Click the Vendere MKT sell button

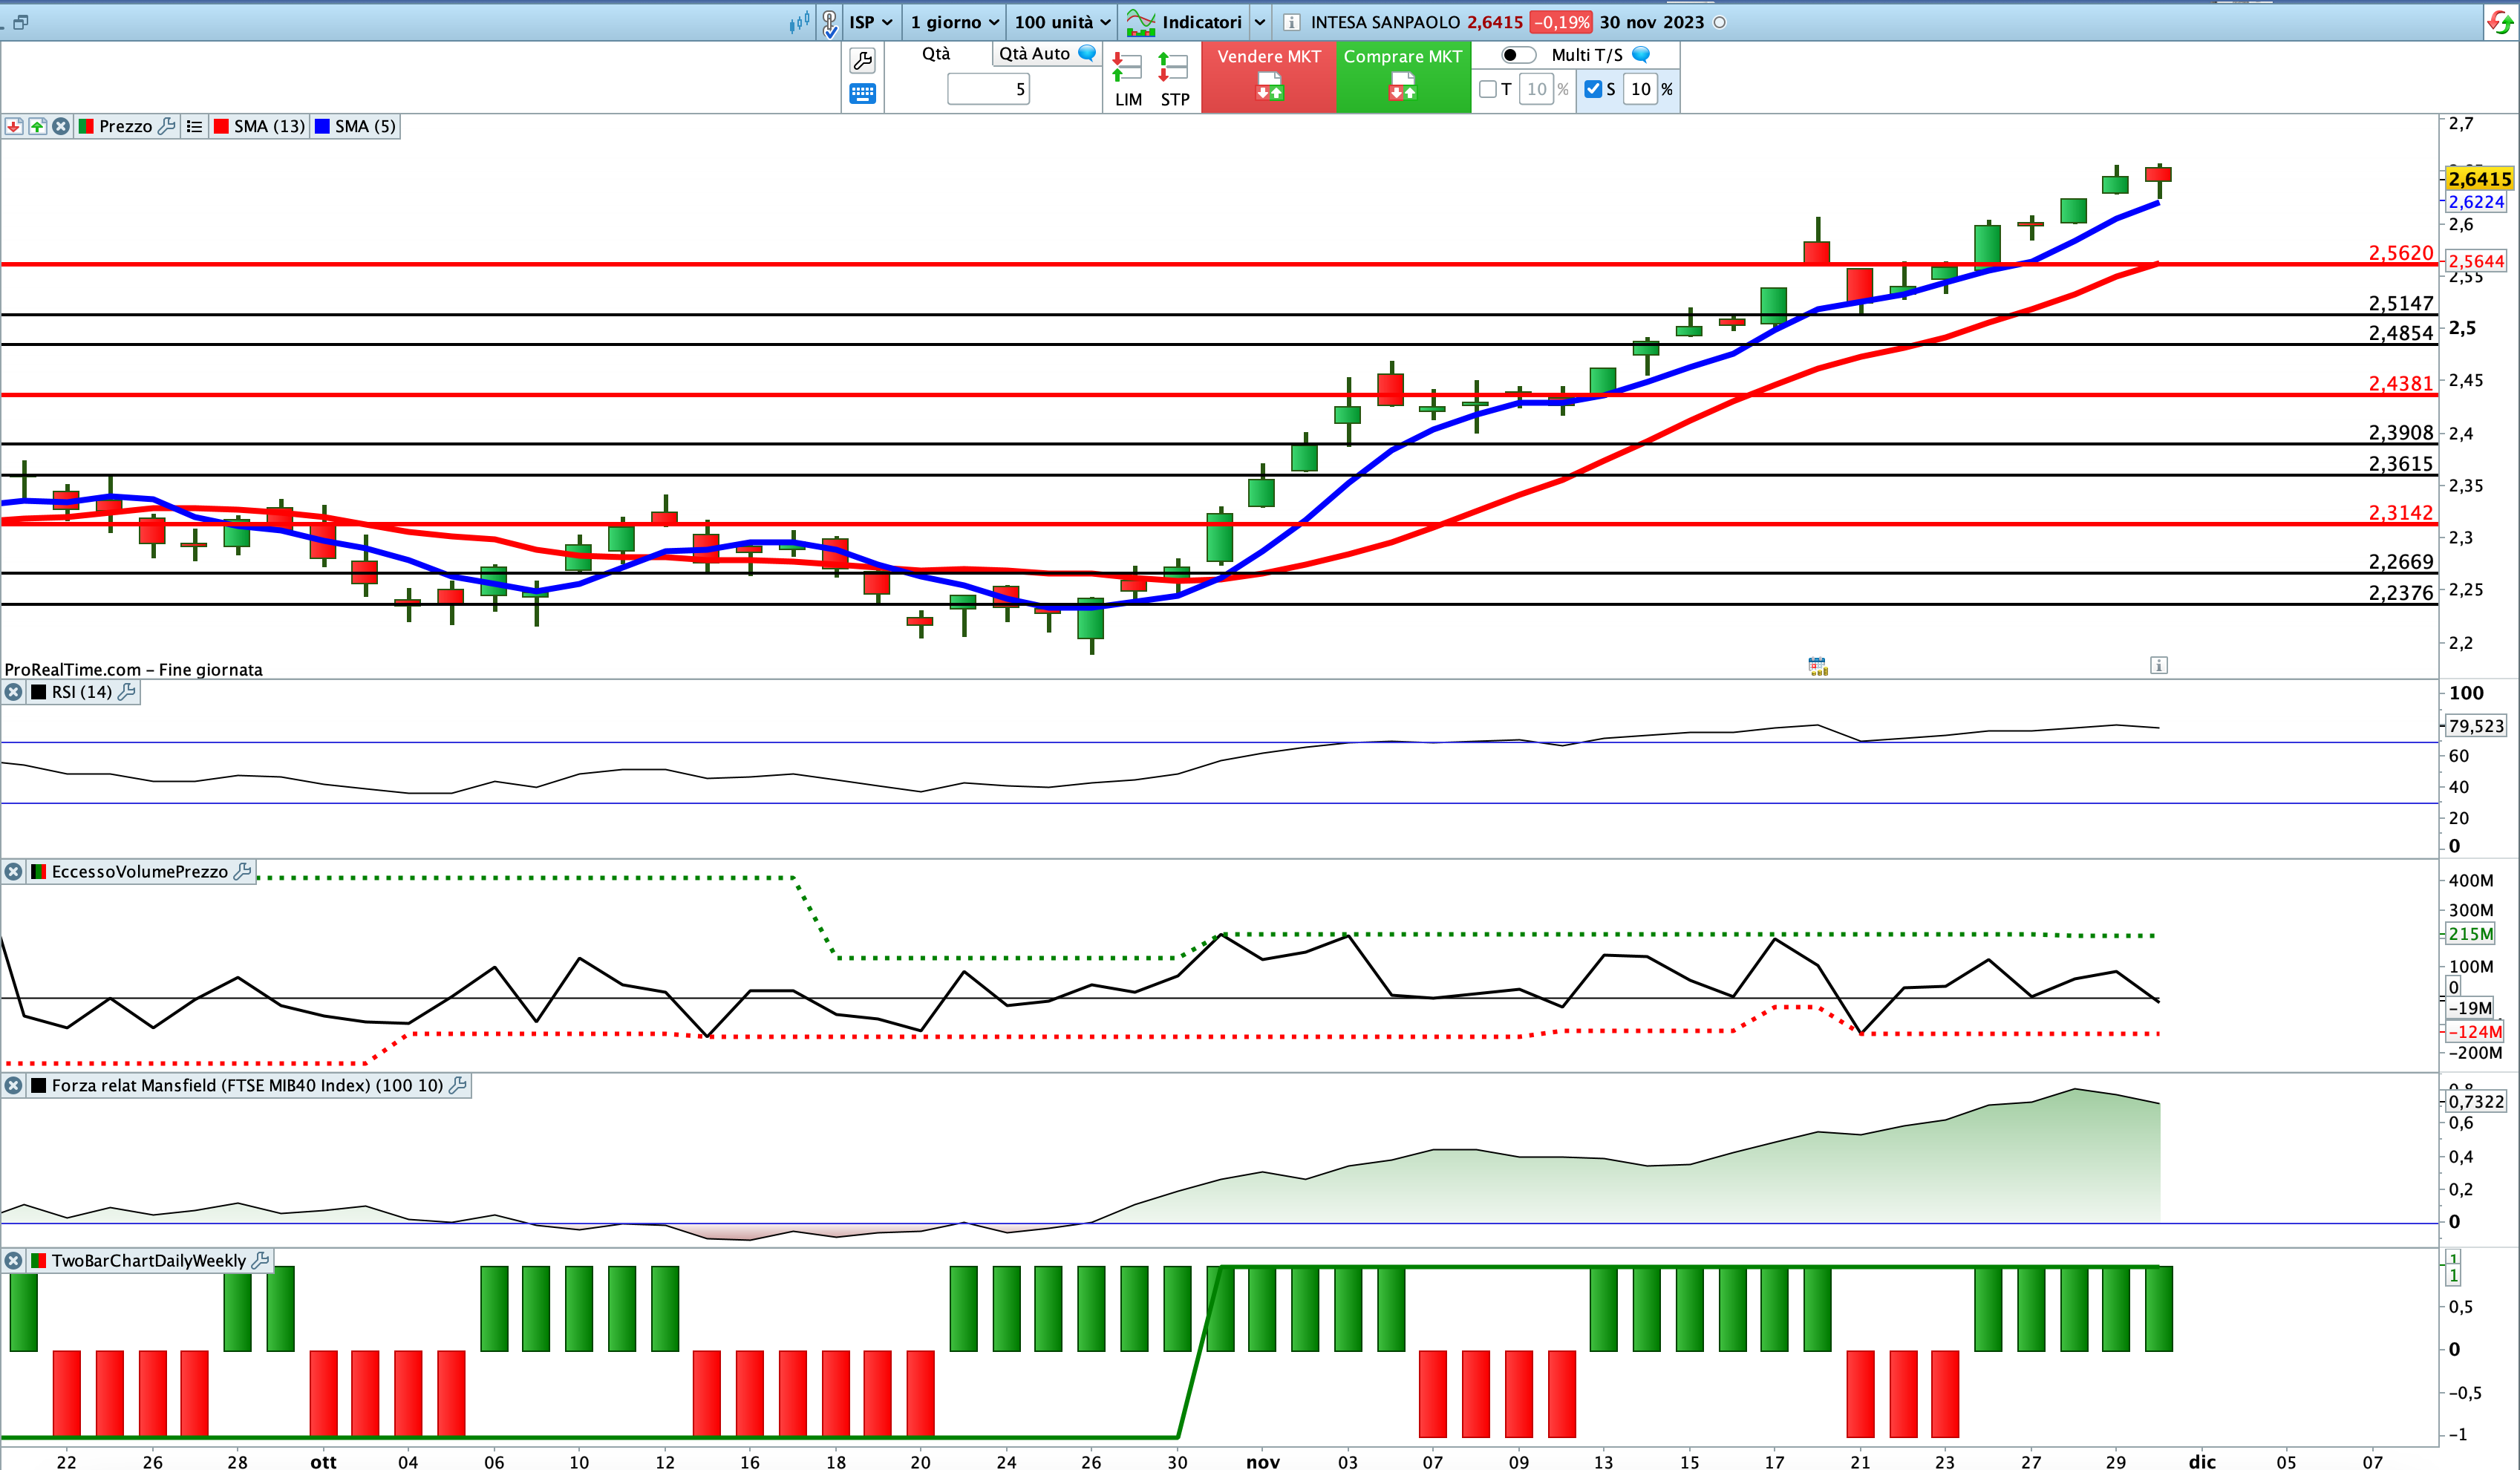point(1269,77)
